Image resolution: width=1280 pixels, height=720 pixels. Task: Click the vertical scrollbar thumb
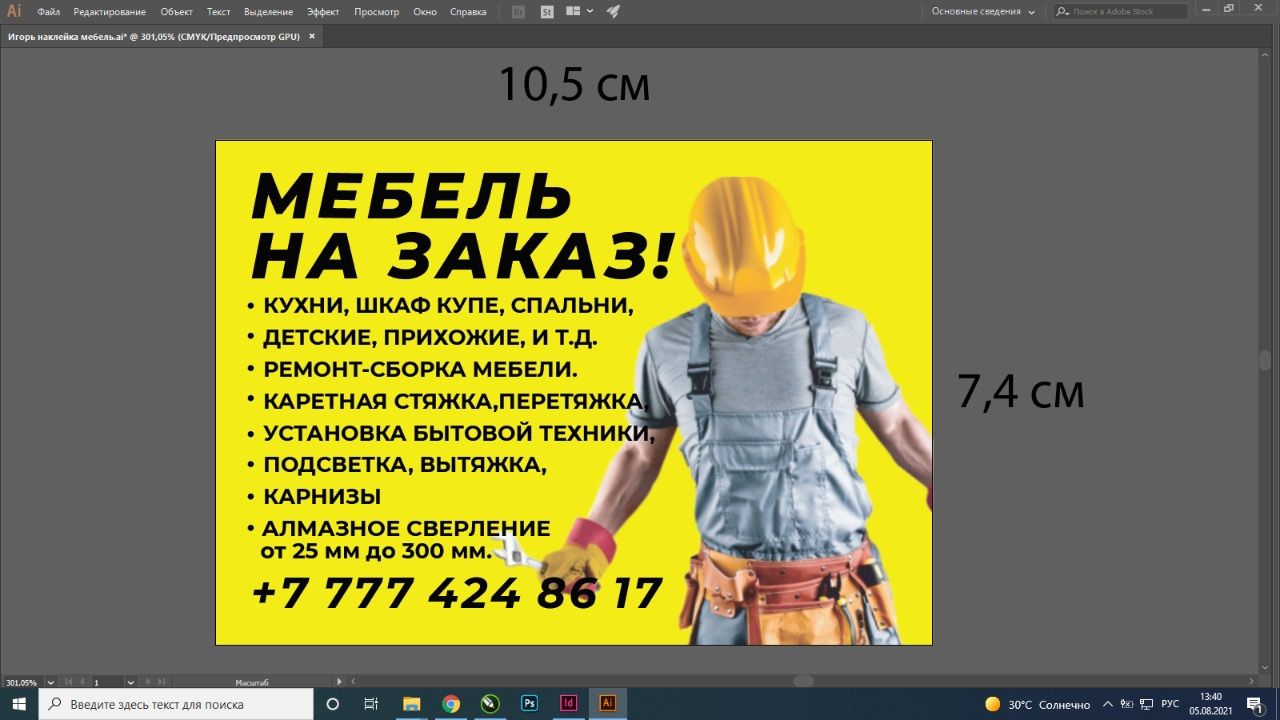(x=1265, y=360)
